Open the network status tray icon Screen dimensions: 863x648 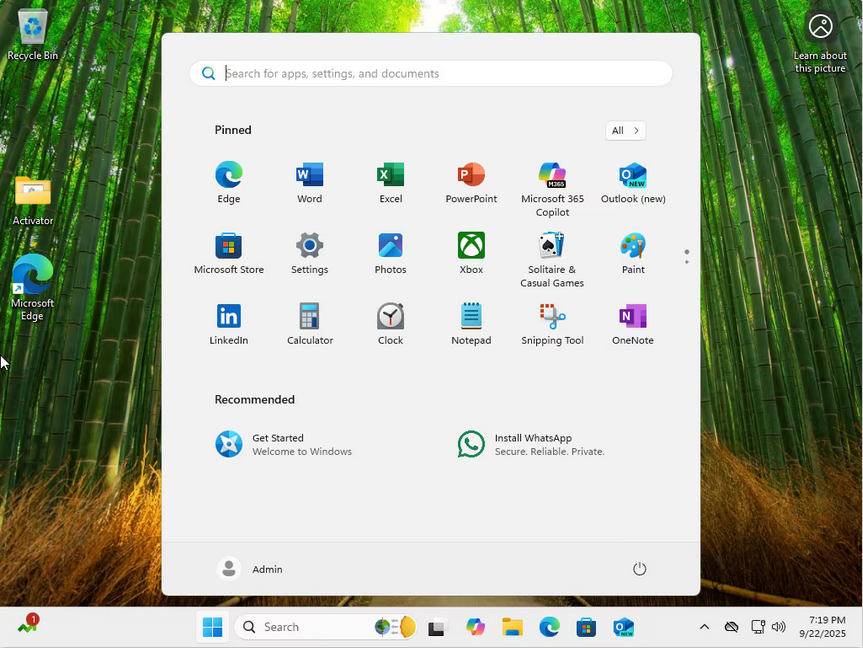(x=758, y=627)
